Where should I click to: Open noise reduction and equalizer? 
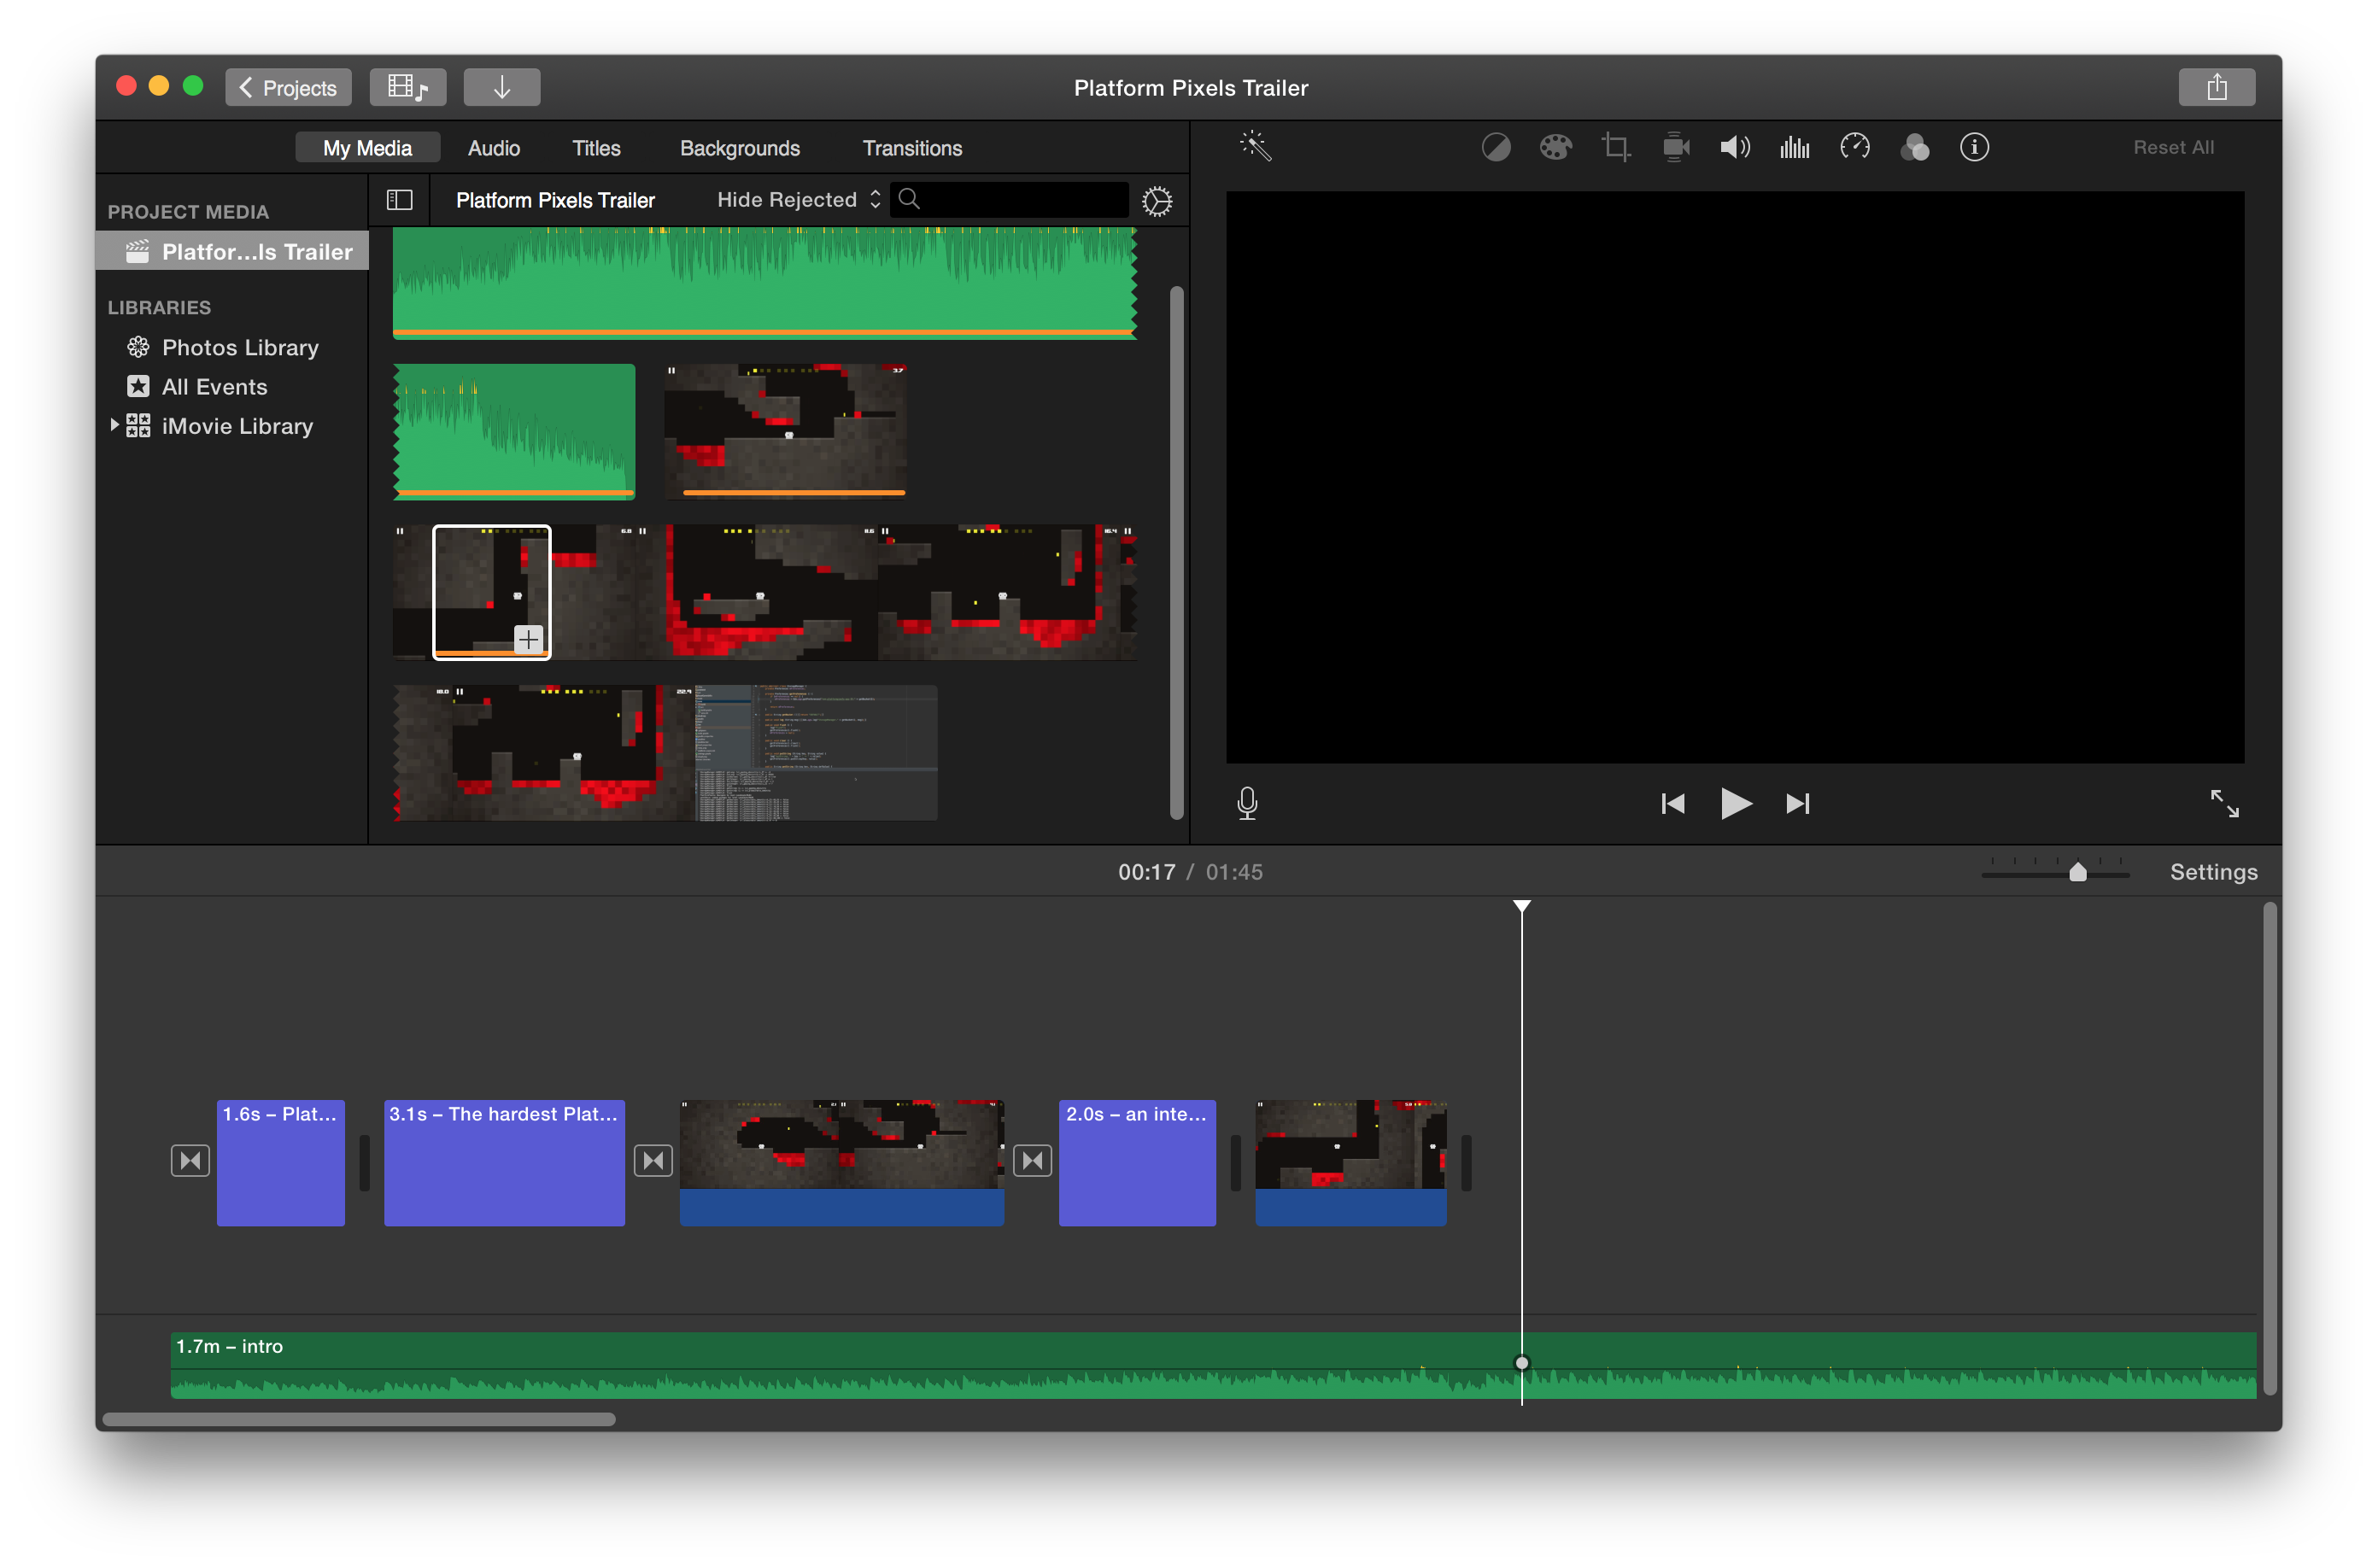pos(1795,148)
